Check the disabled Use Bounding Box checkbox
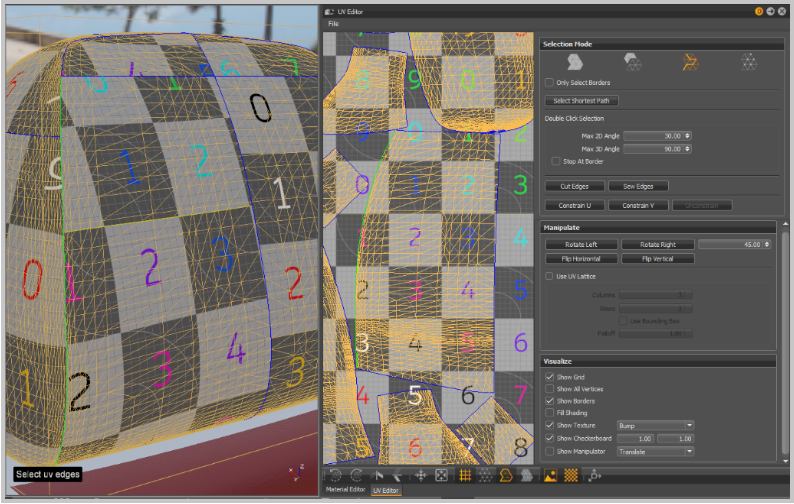The width and height of the screenshot is (794, 504). point(623,321)
